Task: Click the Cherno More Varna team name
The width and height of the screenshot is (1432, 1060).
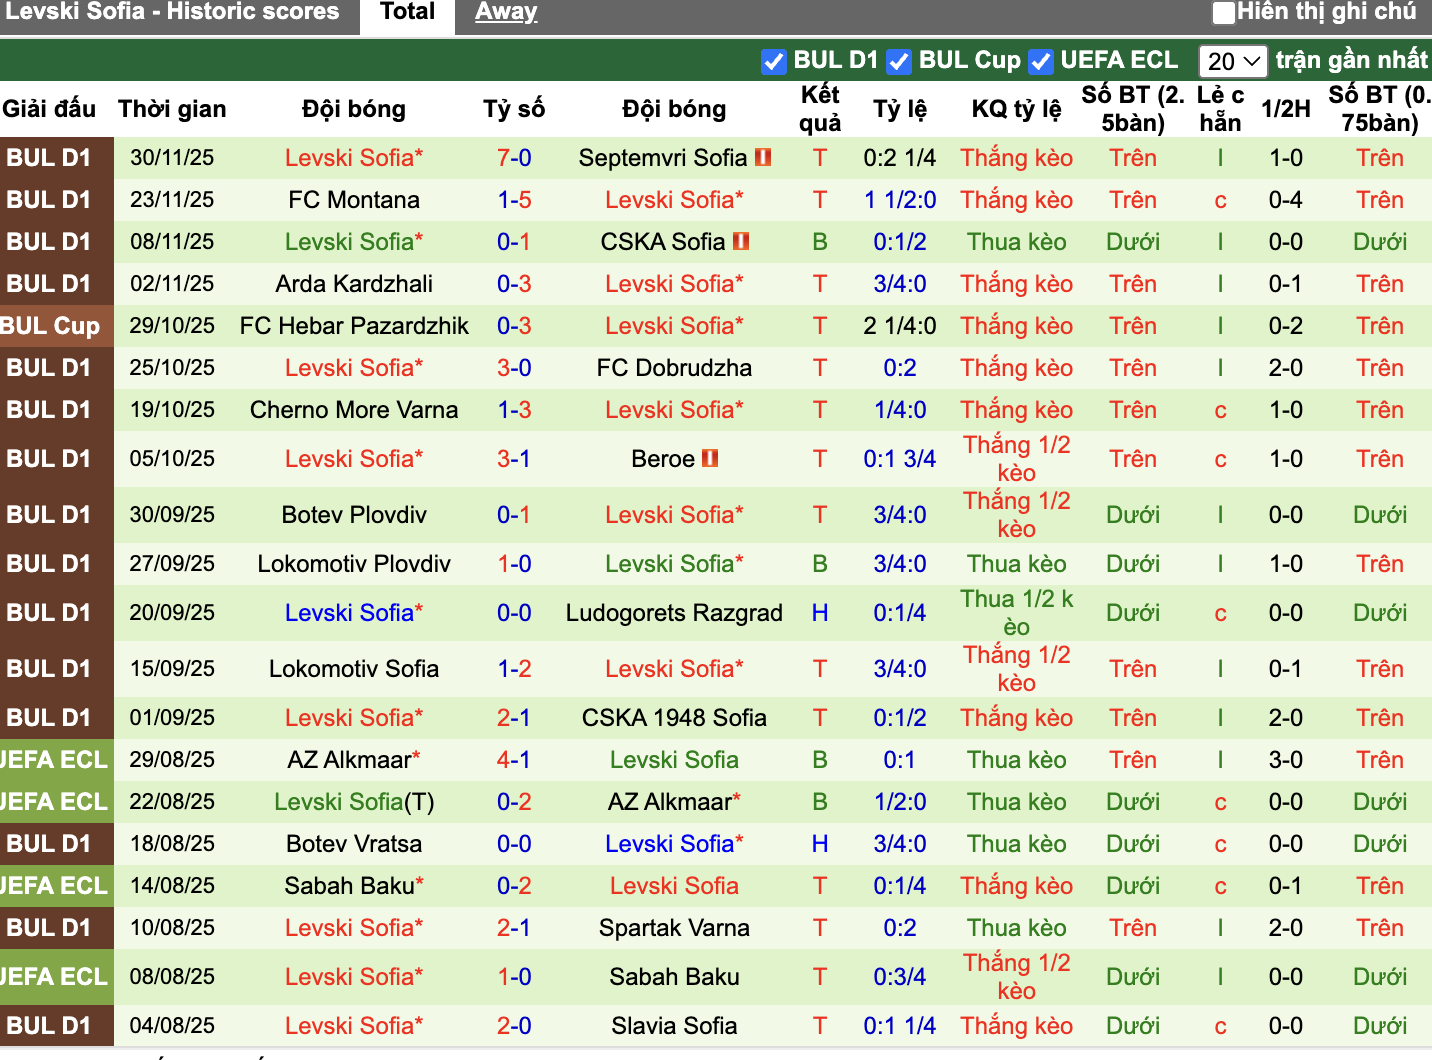Action: (353, 409)
